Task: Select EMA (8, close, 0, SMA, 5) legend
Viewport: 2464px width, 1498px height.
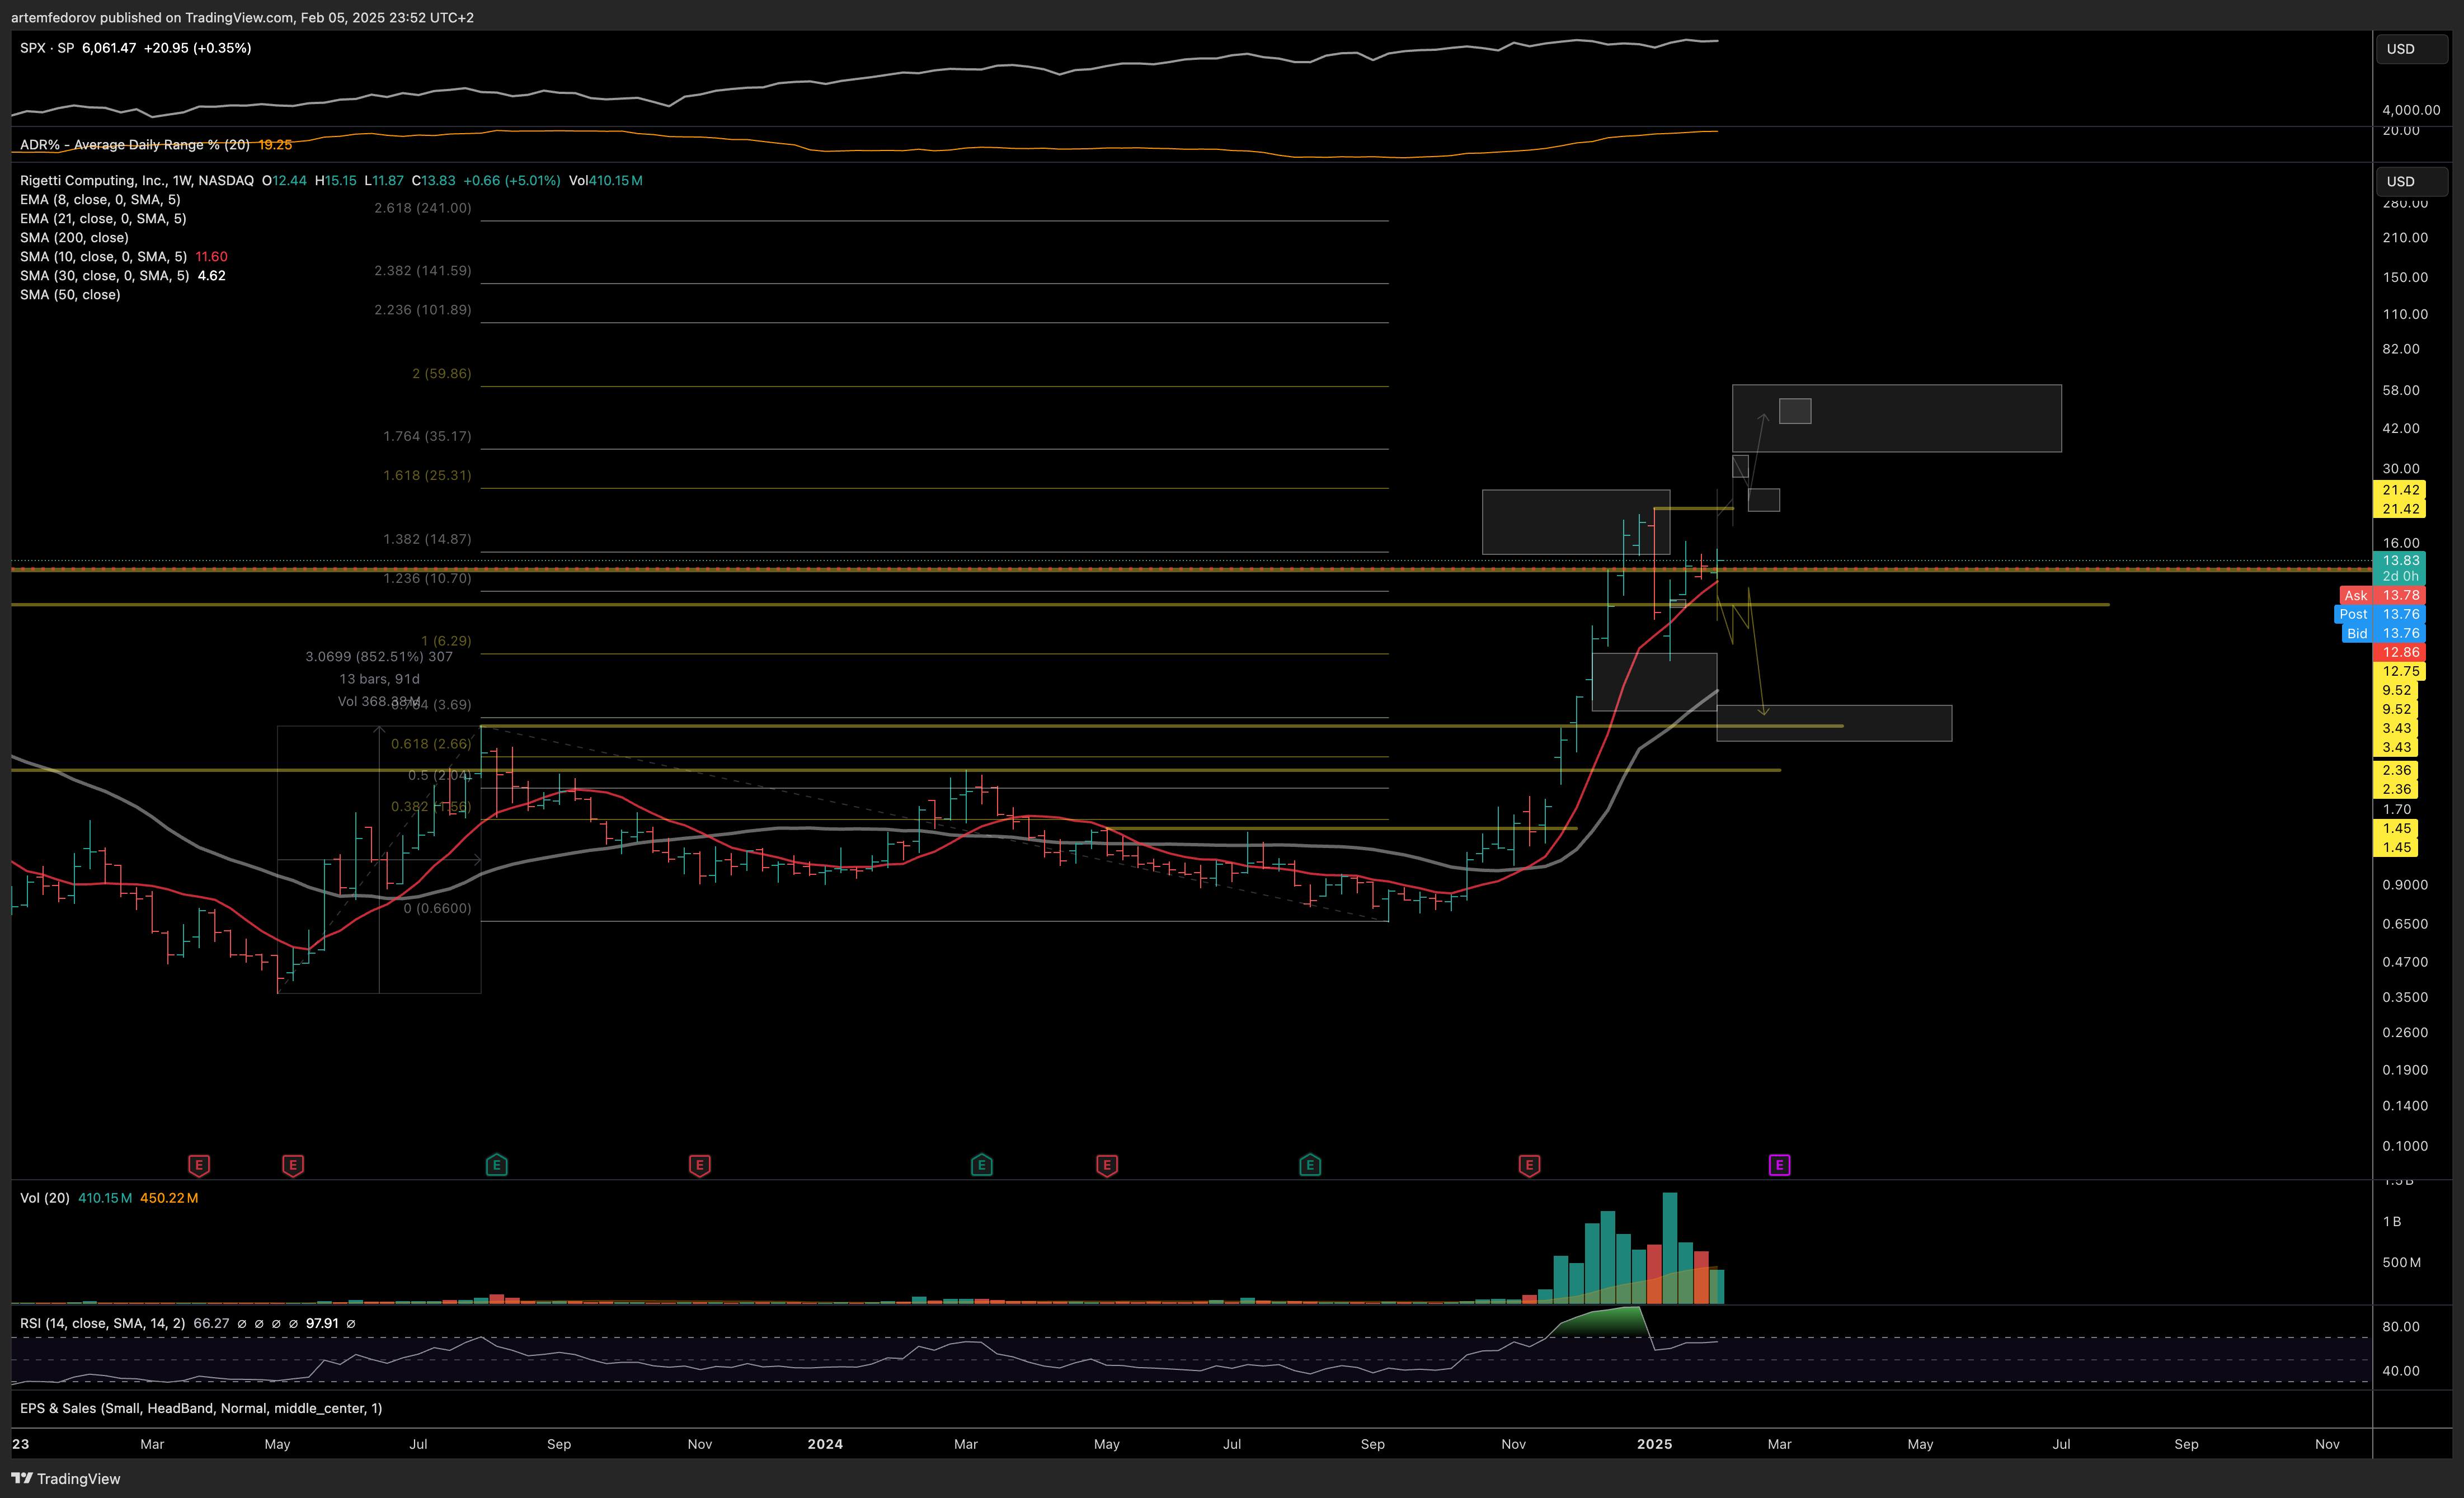Action: click(100, 199)
